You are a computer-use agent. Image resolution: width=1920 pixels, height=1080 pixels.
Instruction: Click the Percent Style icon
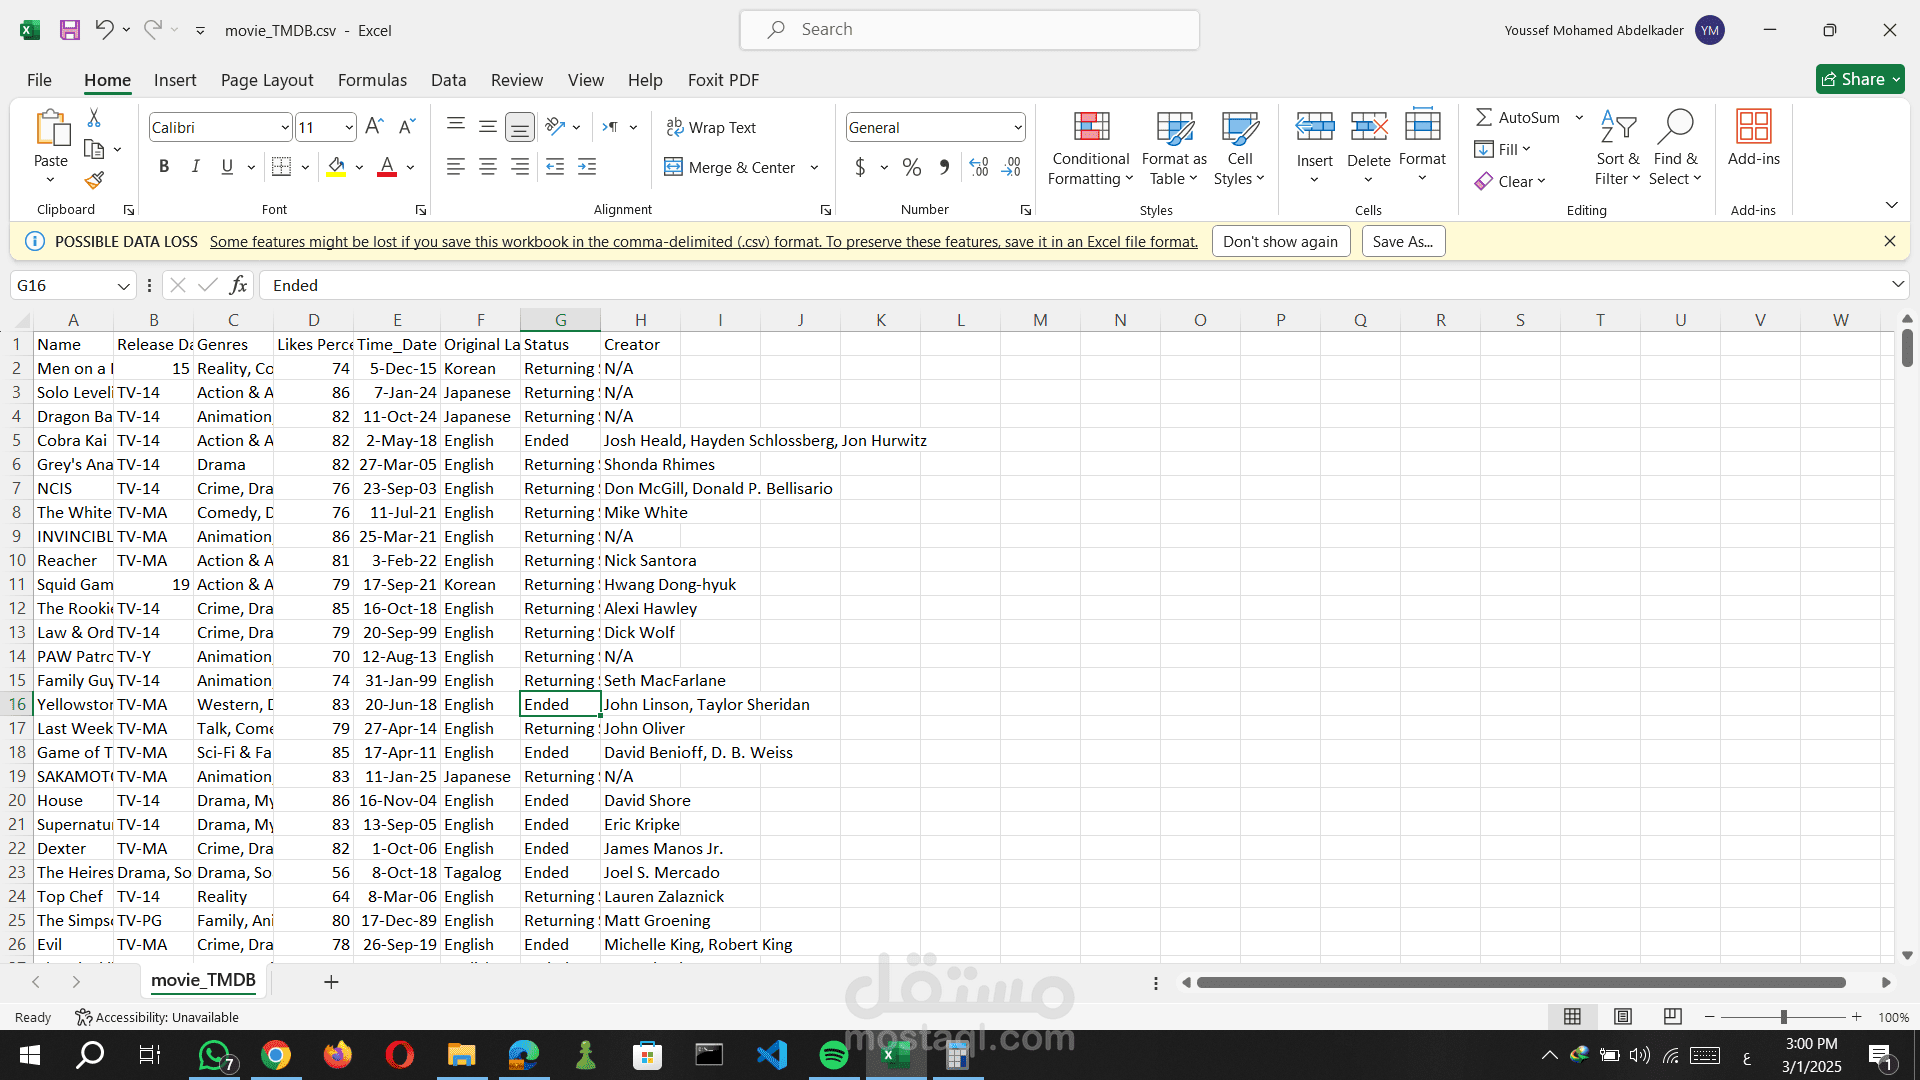[911, 168]
